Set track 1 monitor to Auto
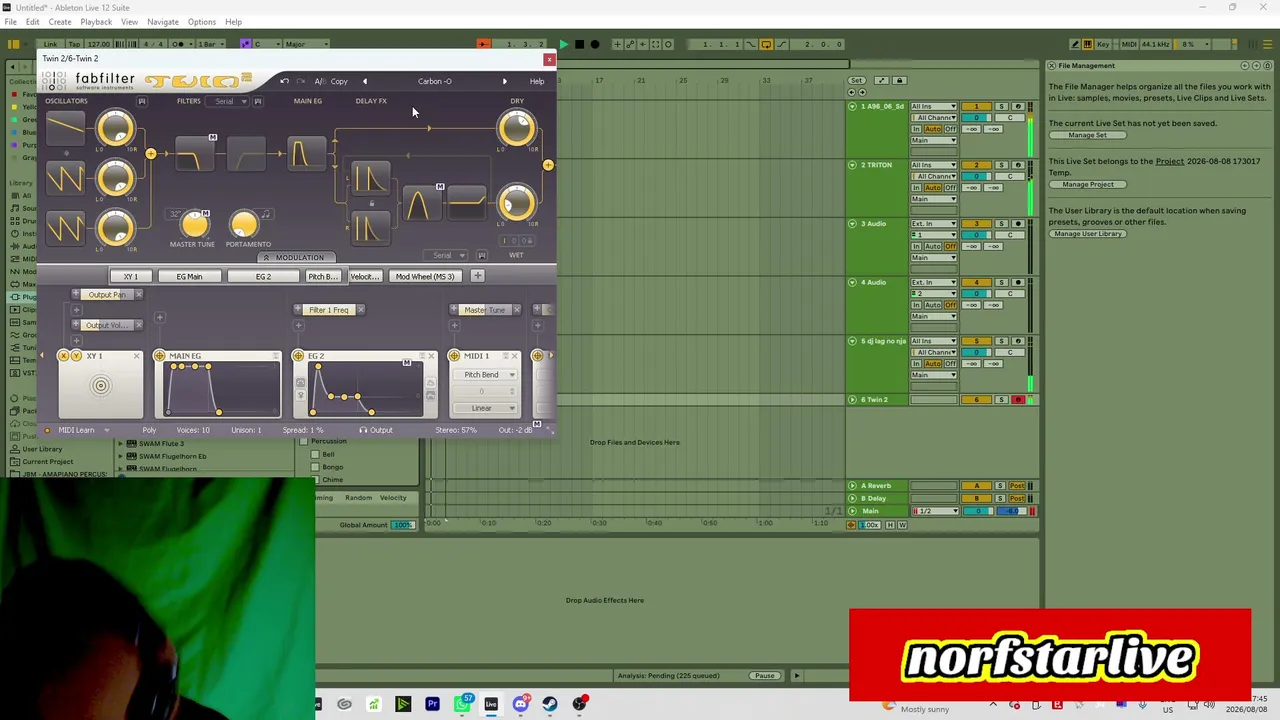1280x720 pixels. pyautogui.click(x=933, y=129)
